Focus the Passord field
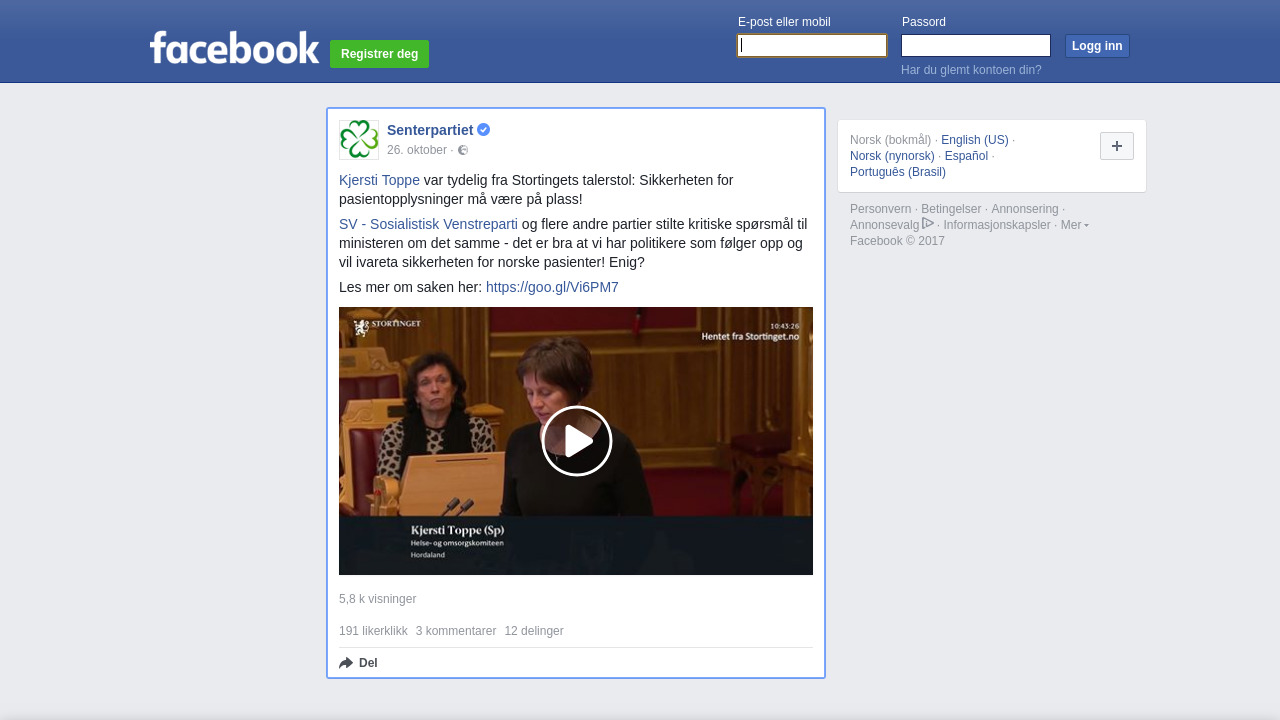The height and width of the screenshot is (720, 1280). click(976, 45)
